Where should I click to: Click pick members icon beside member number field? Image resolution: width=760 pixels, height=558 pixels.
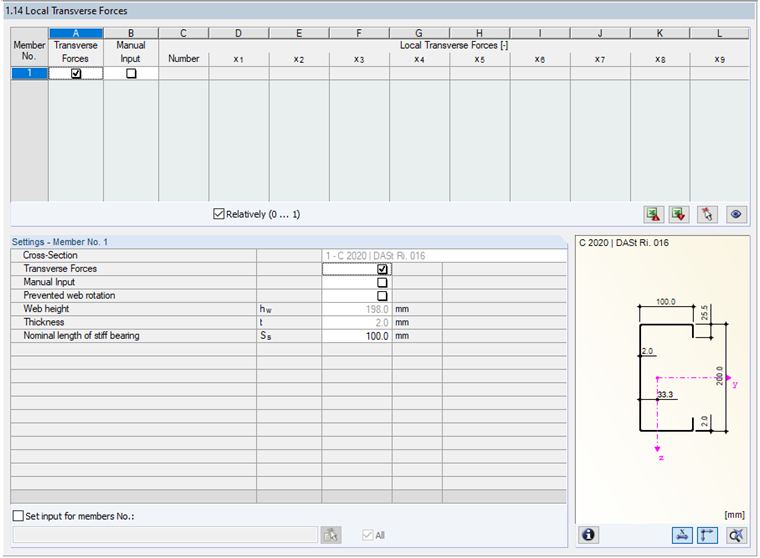coord(331,535)
